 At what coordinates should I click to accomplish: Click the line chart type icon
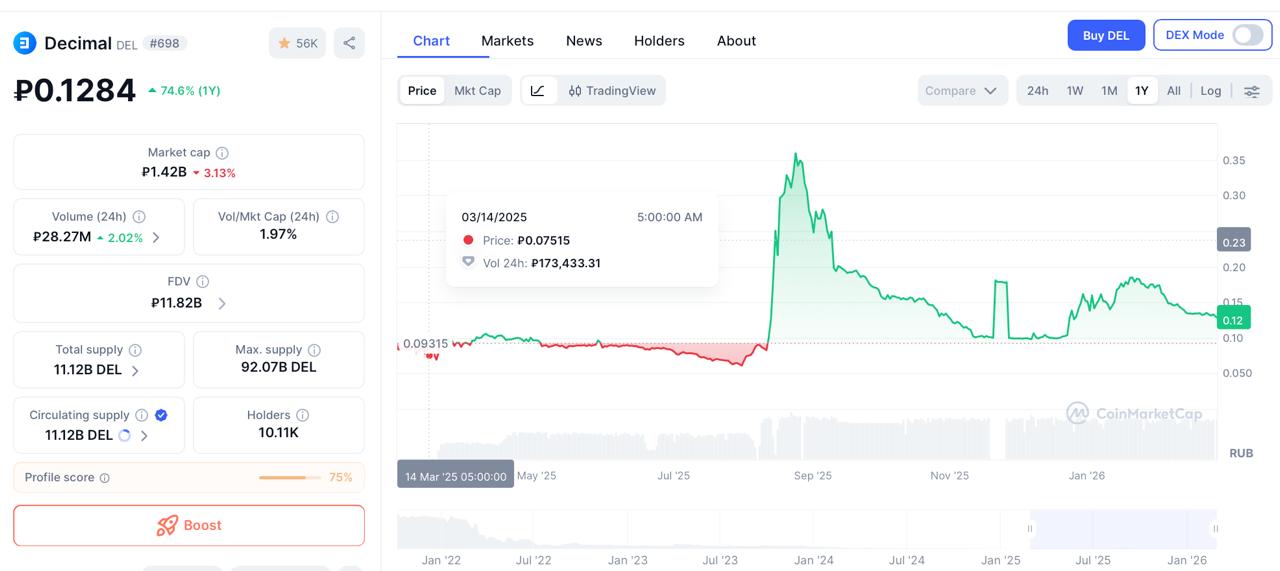coord(538,91)
